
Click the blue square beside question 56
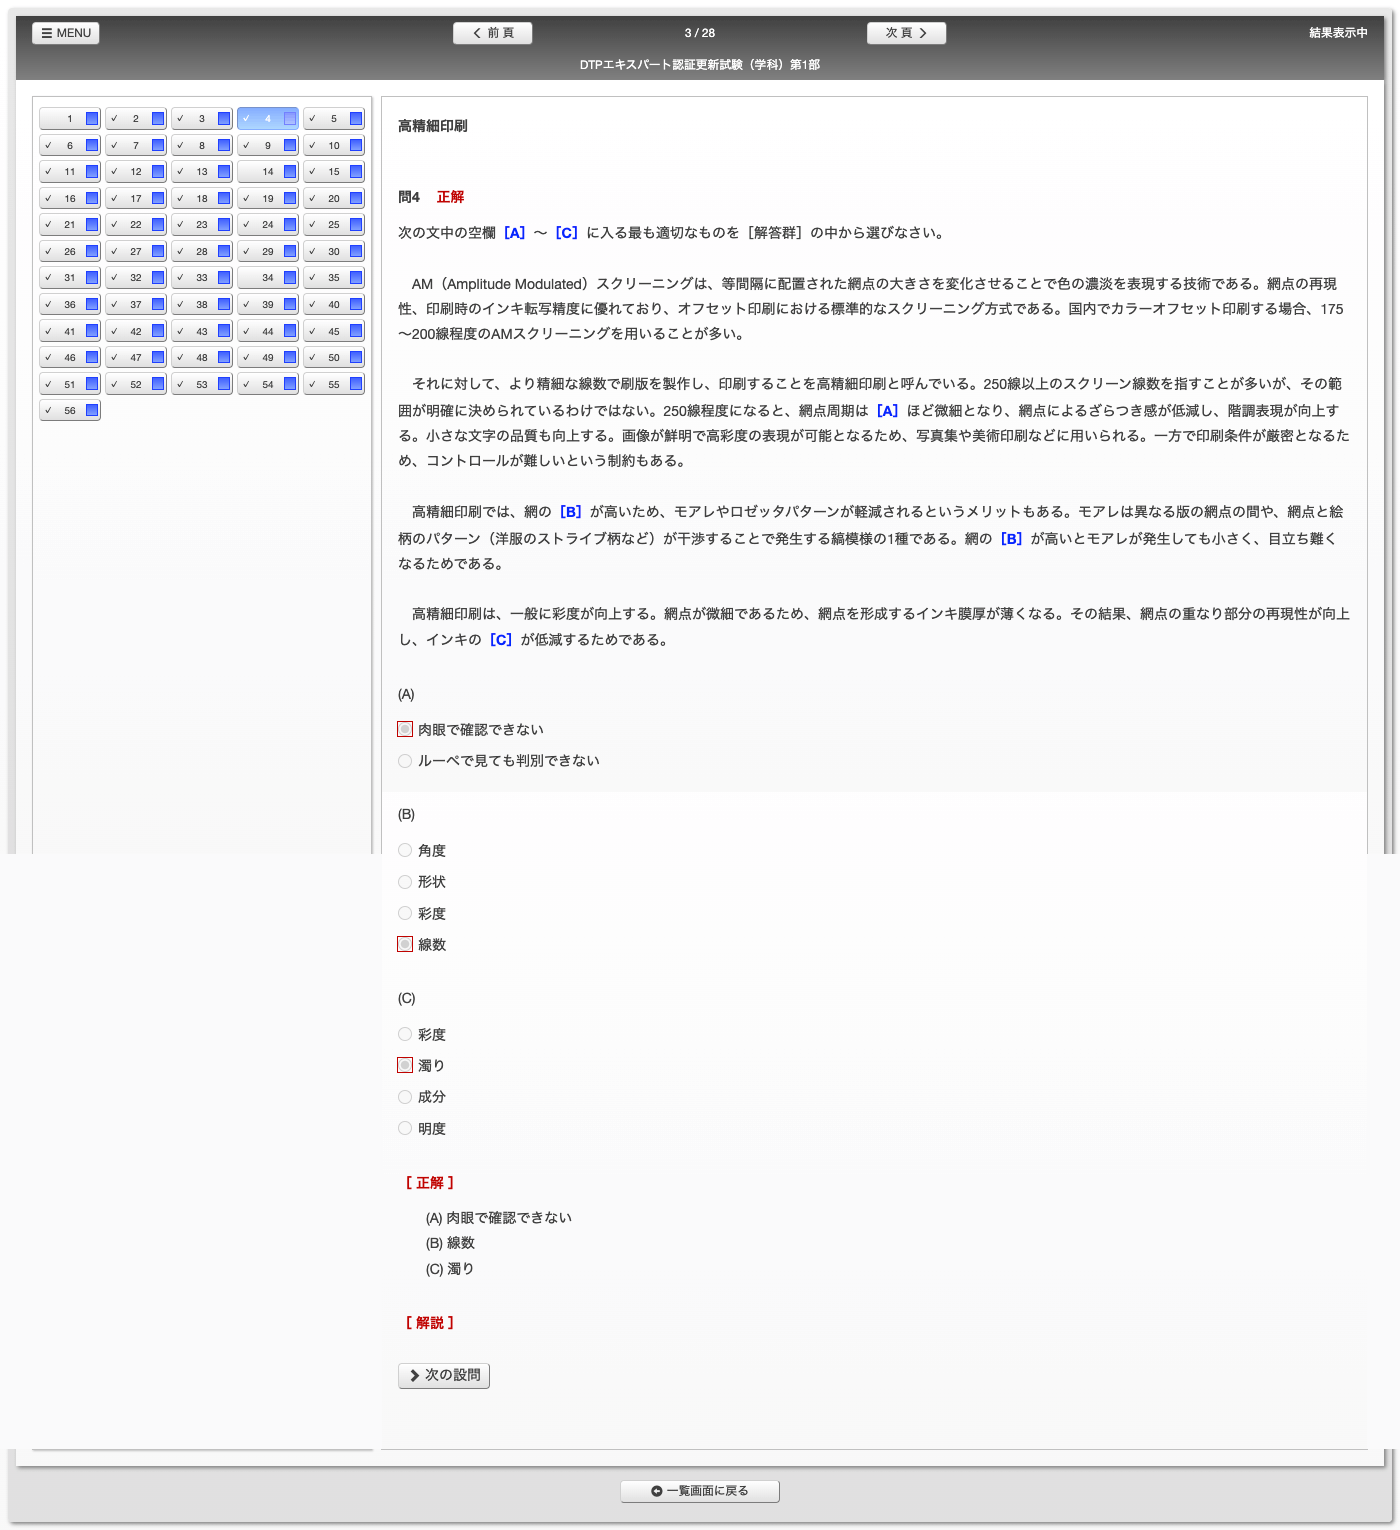click(92, 410)
